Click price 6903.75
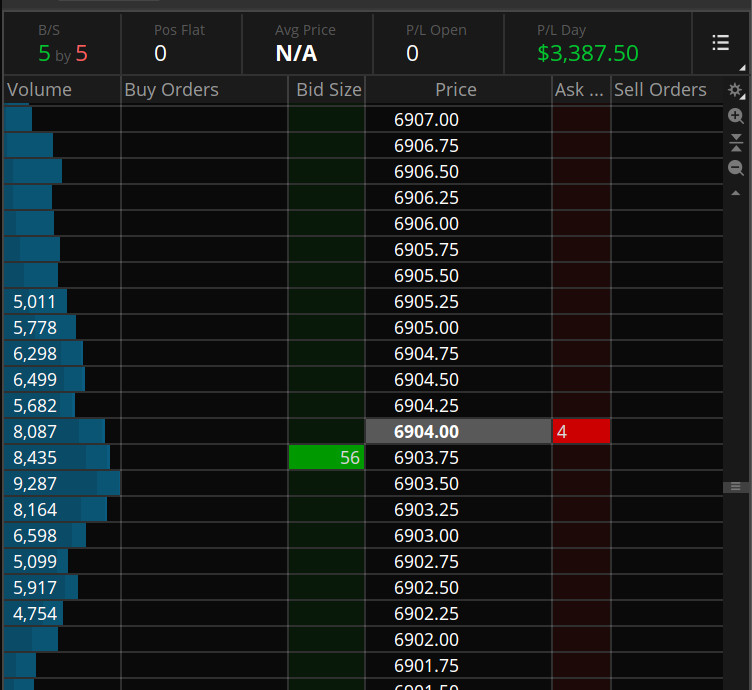Viewport: 752px width, 690px height. tap(426, 457)
